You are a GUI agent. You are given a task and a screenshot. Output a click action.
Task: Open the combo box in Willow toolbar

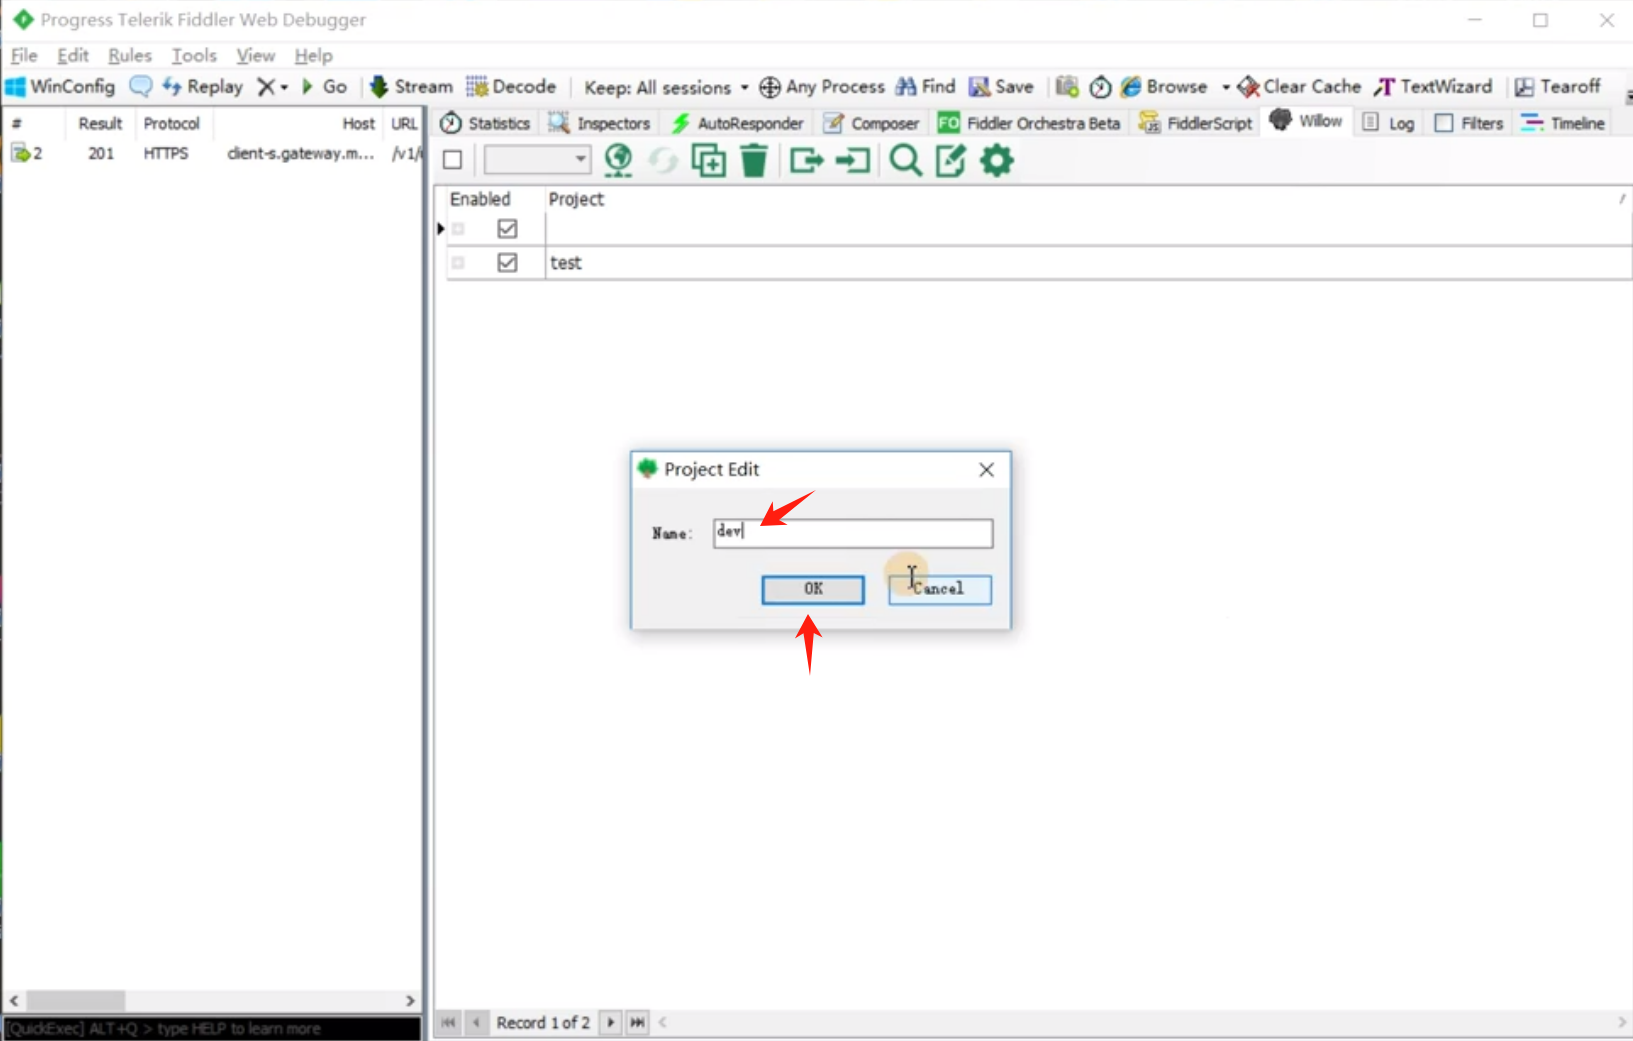click(x=537, y=160)
